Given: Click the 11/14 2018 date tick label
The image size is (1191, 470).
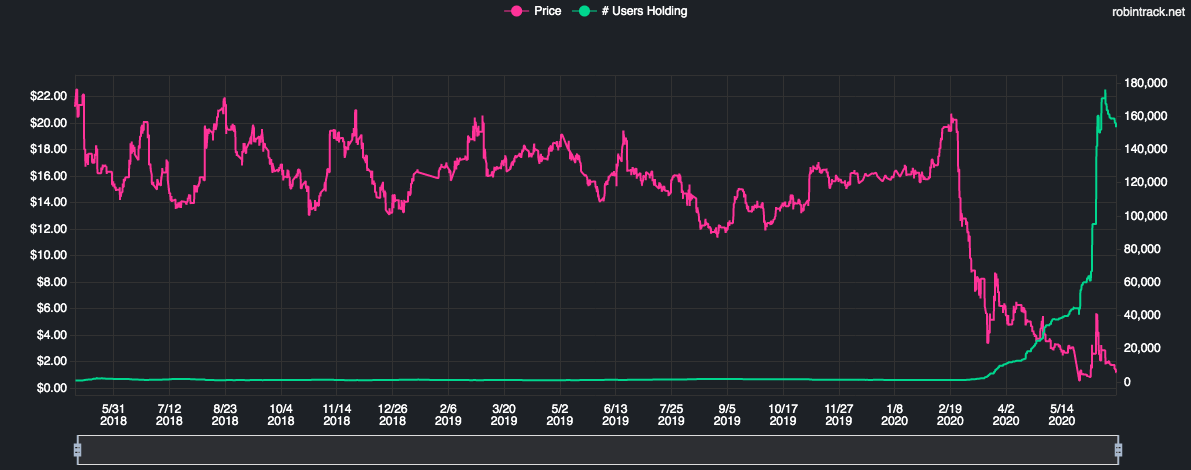Looking at the screenshot, I should pos(337,416).
